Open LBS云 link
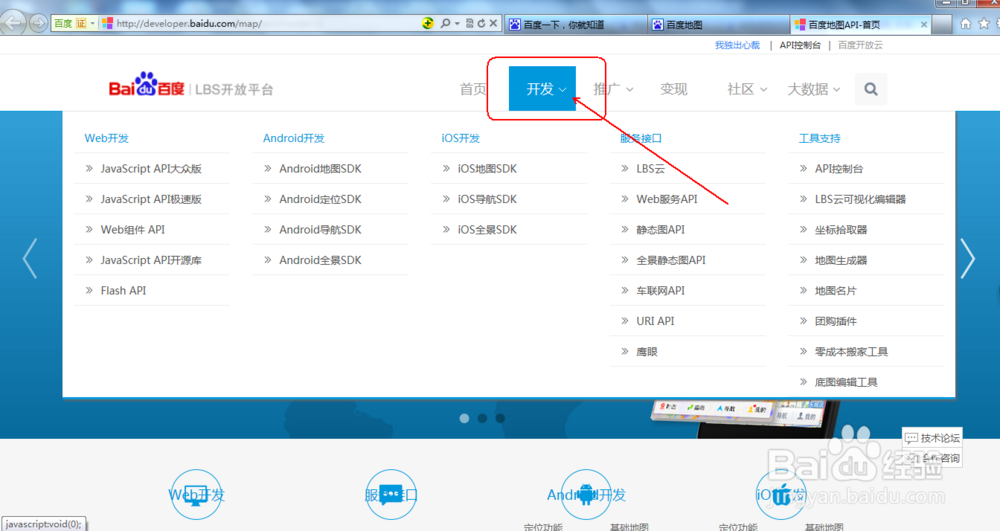This screenshot has width=1000, height=531. 651,168
